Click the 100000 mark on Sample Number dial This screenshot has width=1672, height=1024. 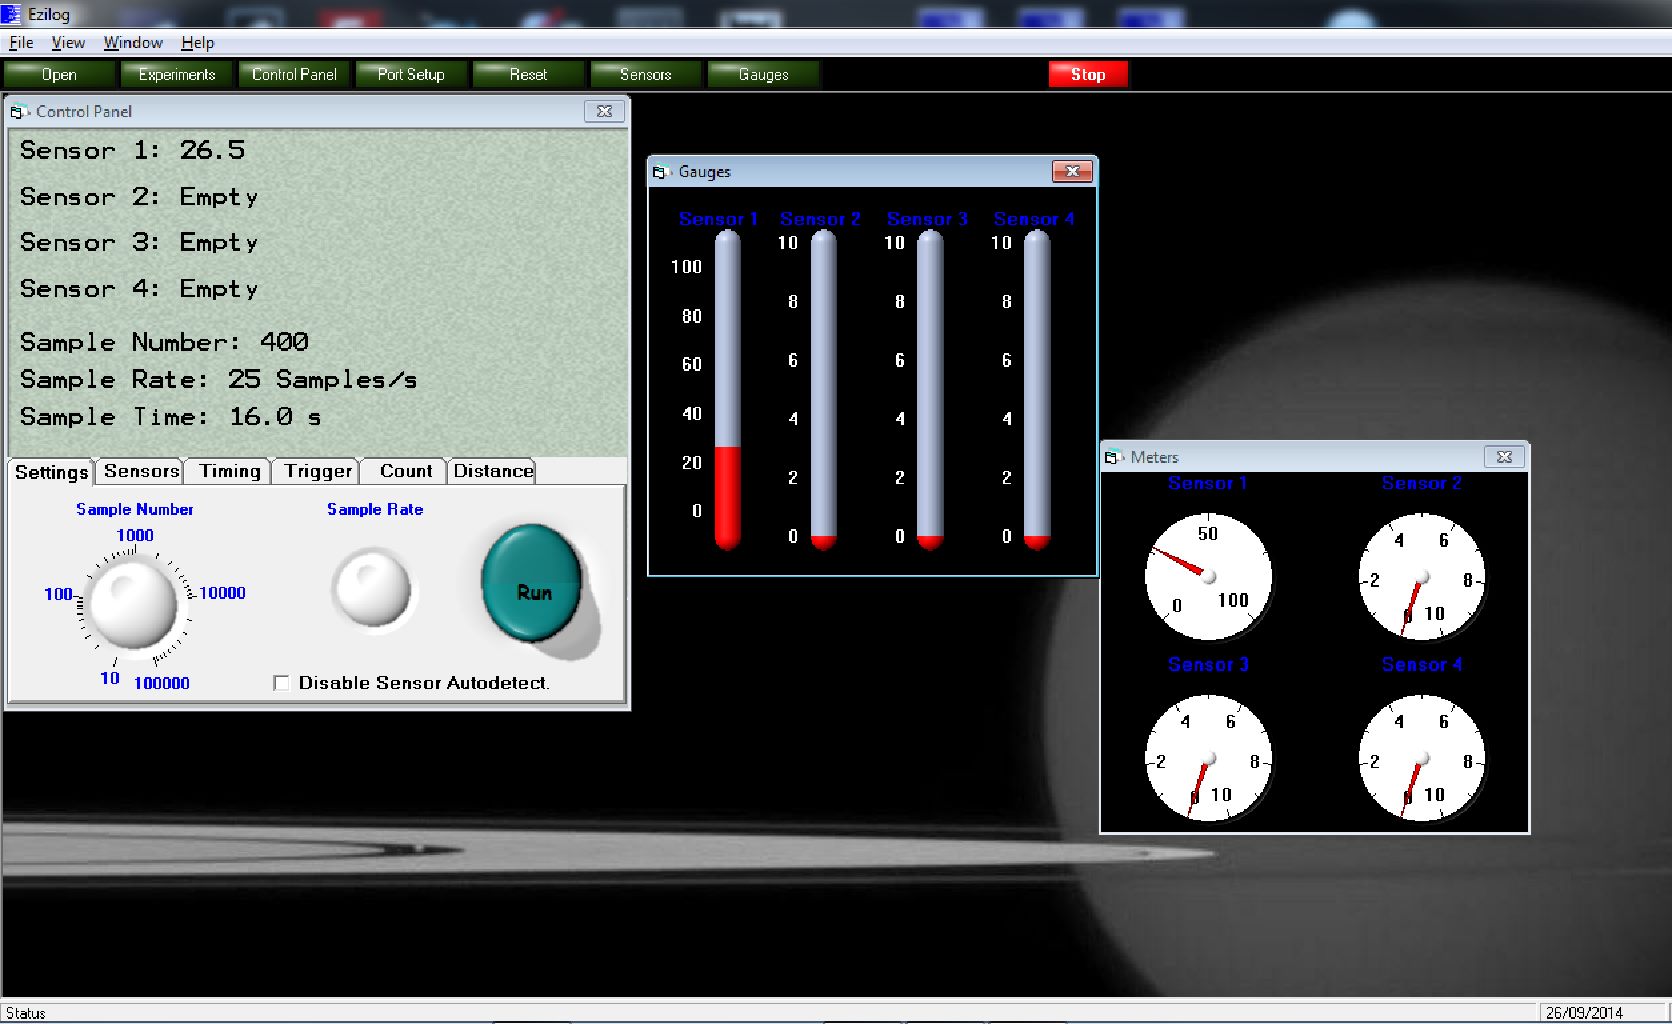[x=162, y=683]
